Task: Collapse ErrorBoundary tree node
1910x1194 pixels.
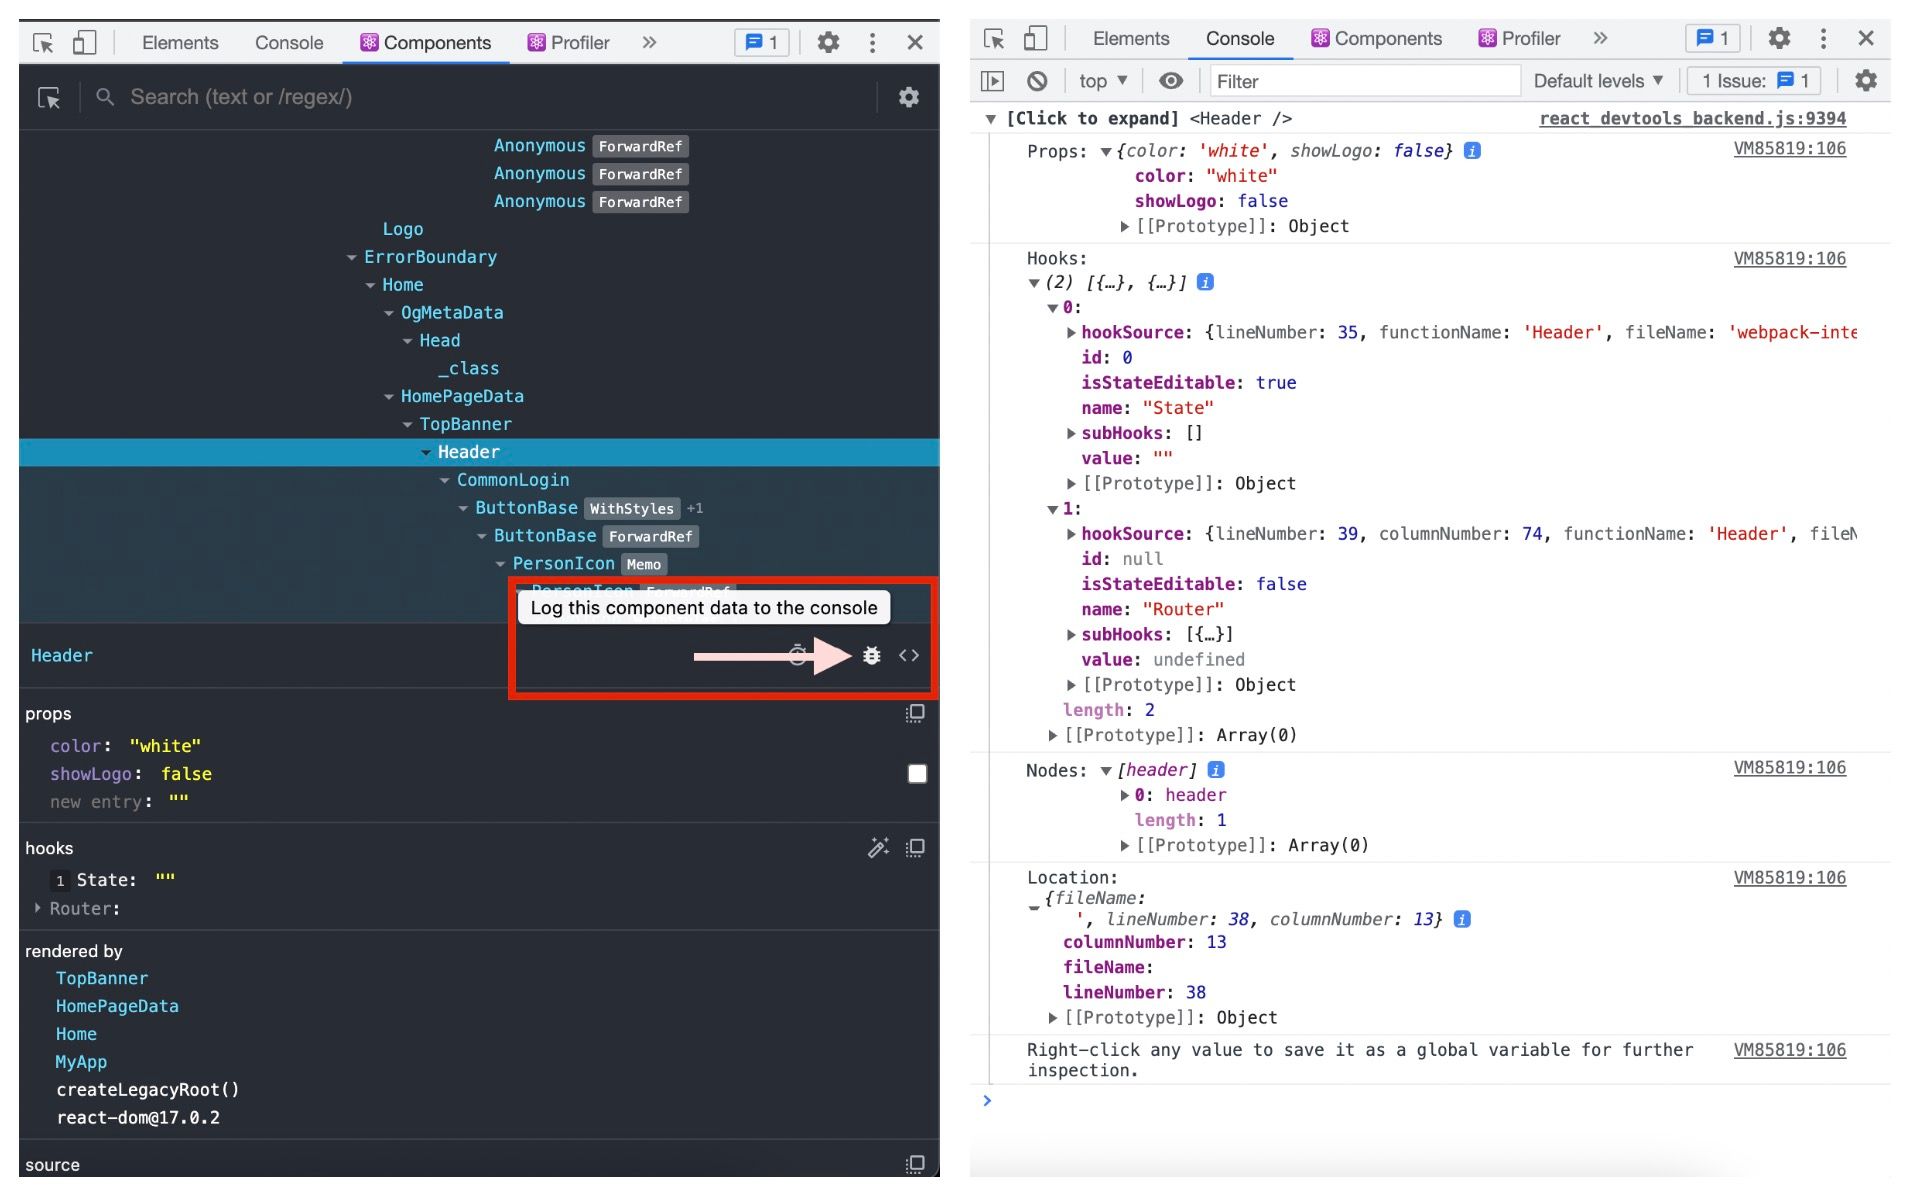Action: coord(352,258)
